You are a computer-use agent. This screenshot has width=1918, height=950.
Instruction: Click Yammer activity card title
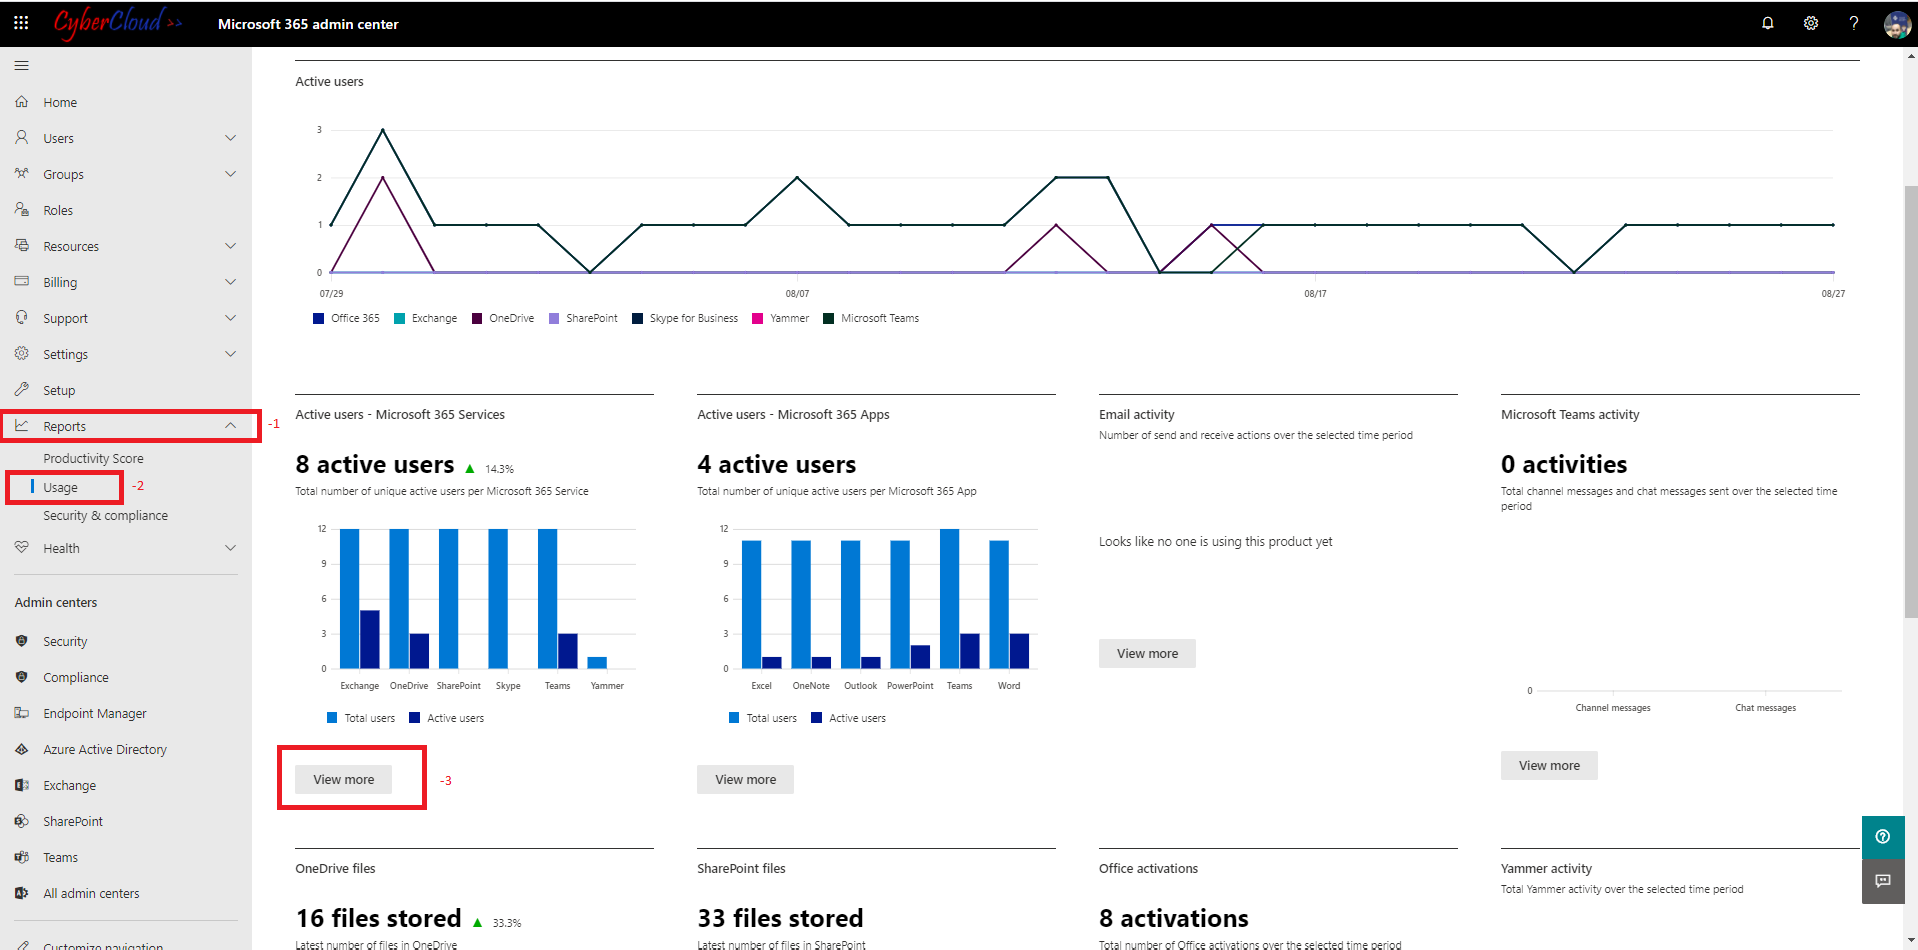[x=1546, y=868]
